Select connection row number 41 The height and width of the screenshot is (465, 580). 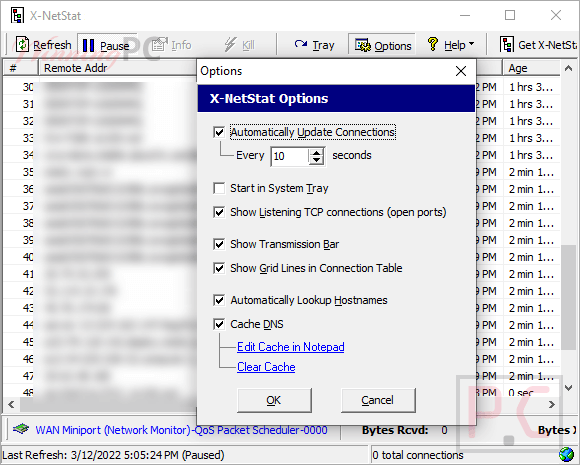[28, 274]
